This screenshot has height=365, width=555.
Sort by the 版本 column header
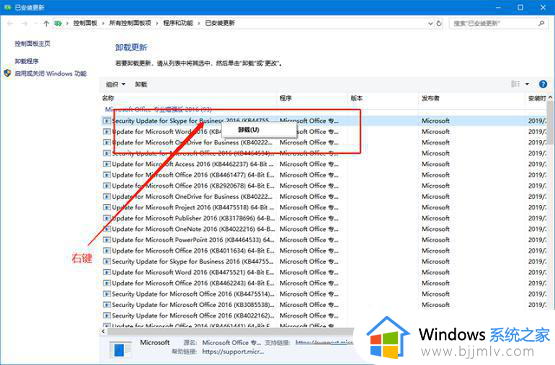(x=356, y=98)
